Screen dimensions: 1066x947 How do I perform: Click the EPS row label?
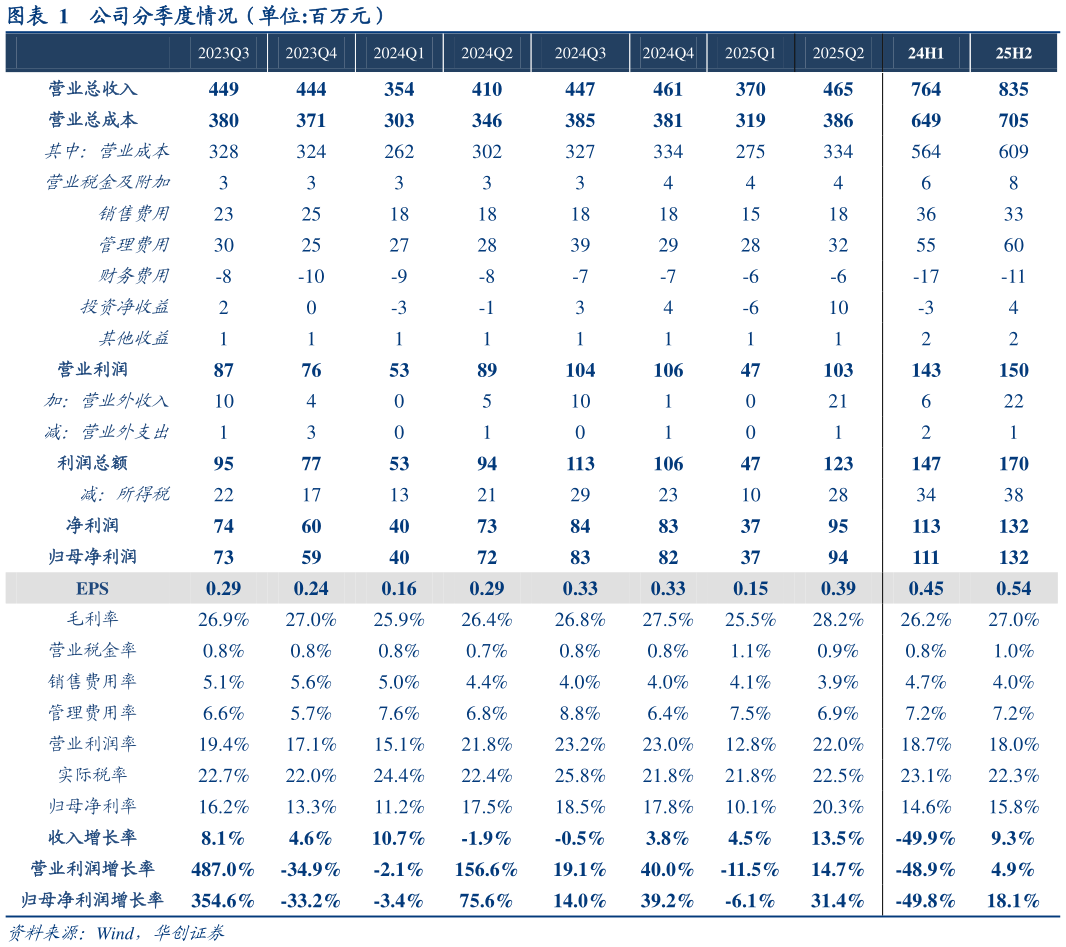pyautogui.click(x=93, y=588)
